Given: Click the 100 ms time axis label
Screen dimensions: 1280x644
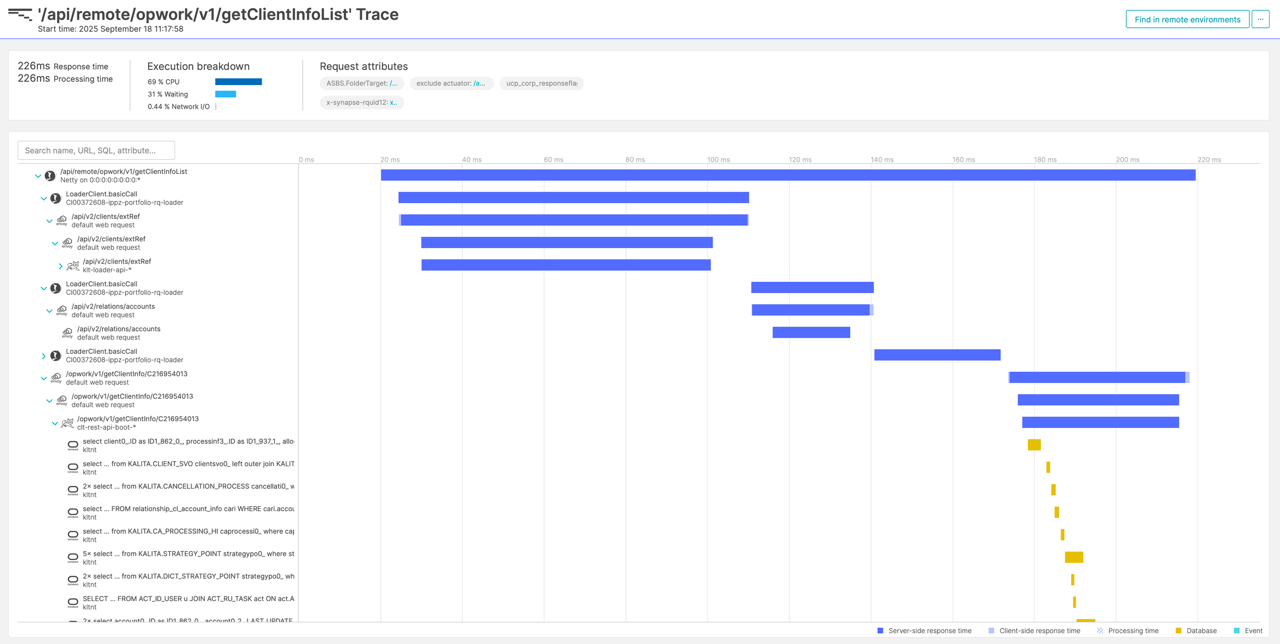Looking at the screenshot, I should (x=718, y=160).
